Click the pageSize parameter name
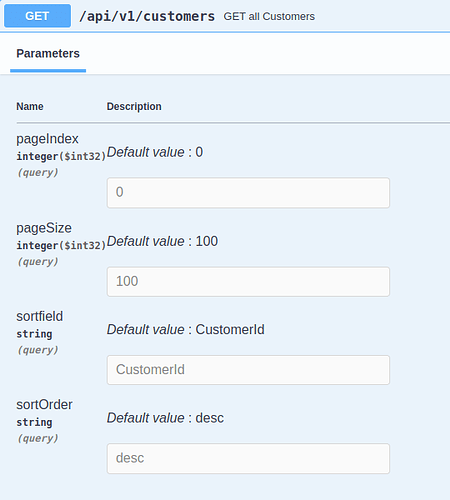This screenshot has height=500, width=450. [x=44, y=228]
